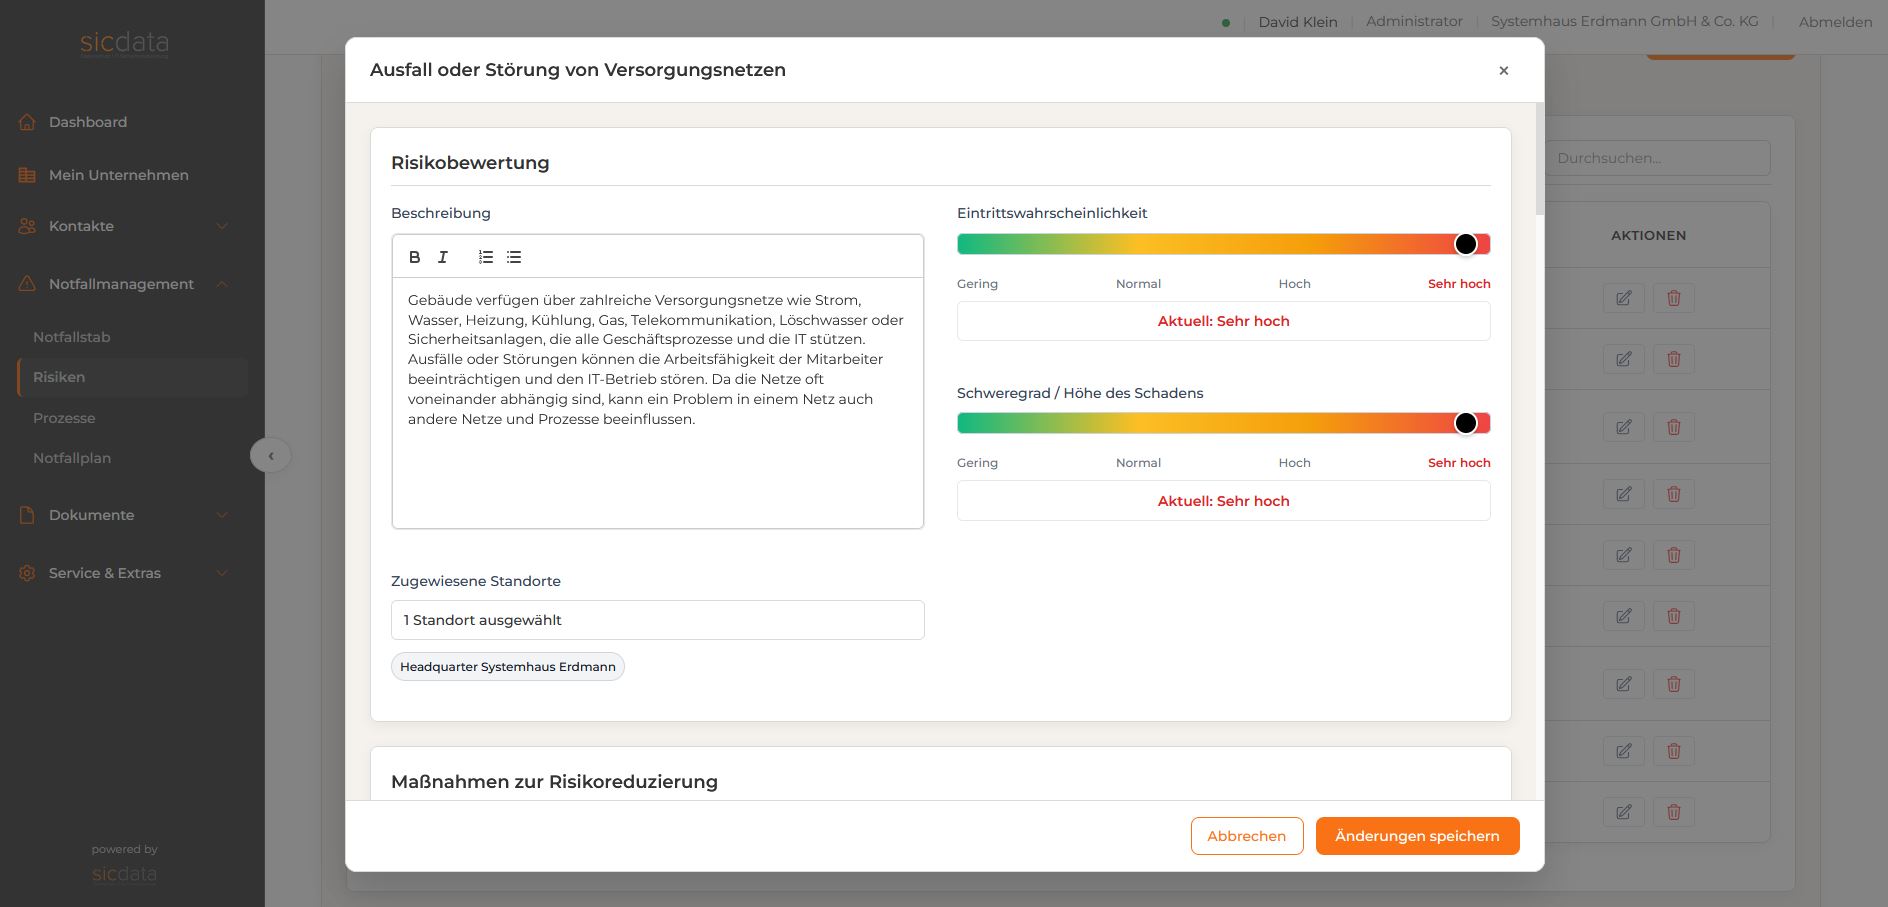This screenshot has width=1888, height=907.
Task: Expand the Dokumente section chevron
Action: (221, 514)
